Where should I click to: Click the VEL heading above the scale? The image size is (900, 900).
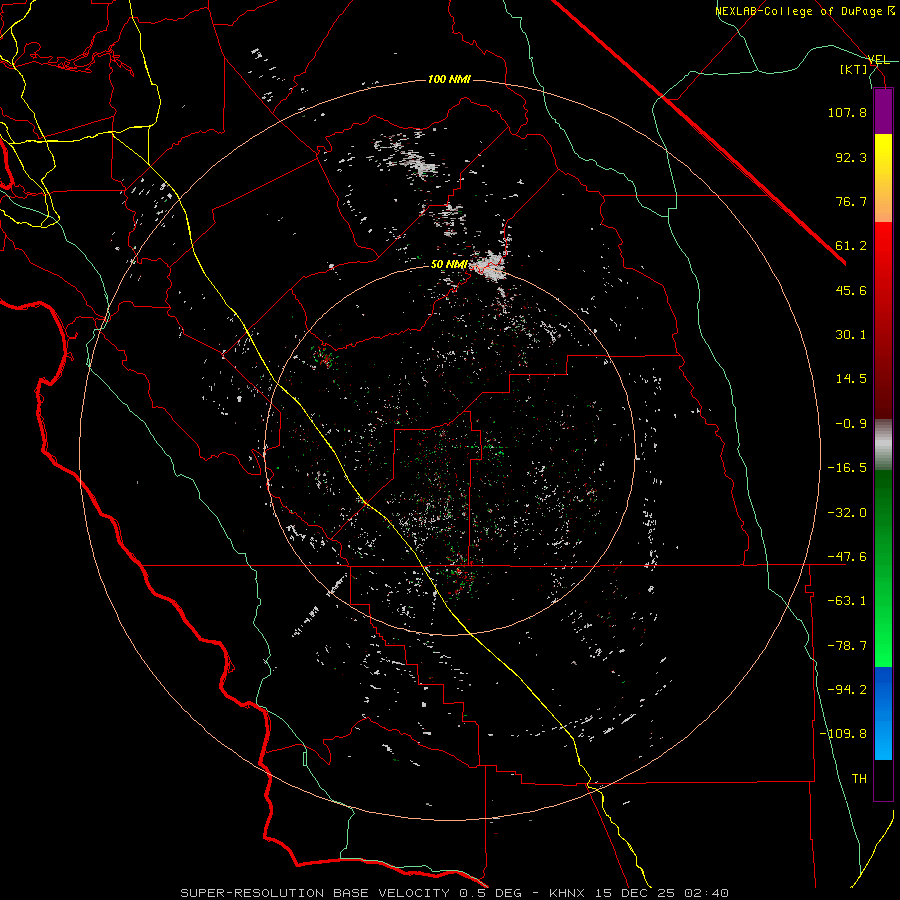[879, 59]
